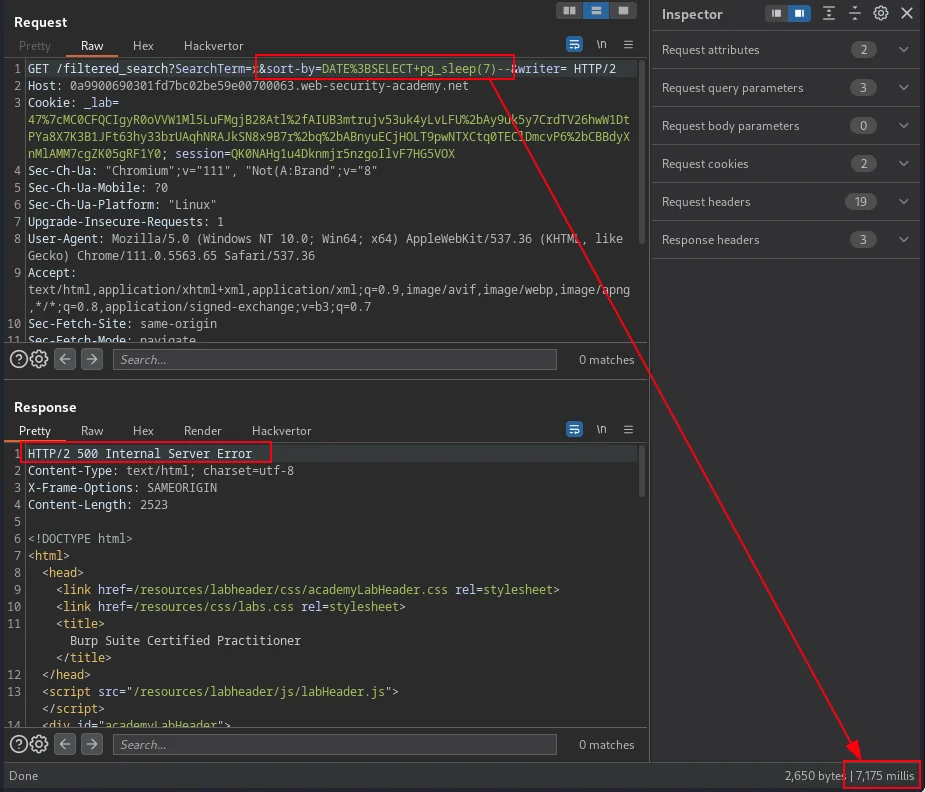Click the Request headers count badge 19

pos(861,202)
